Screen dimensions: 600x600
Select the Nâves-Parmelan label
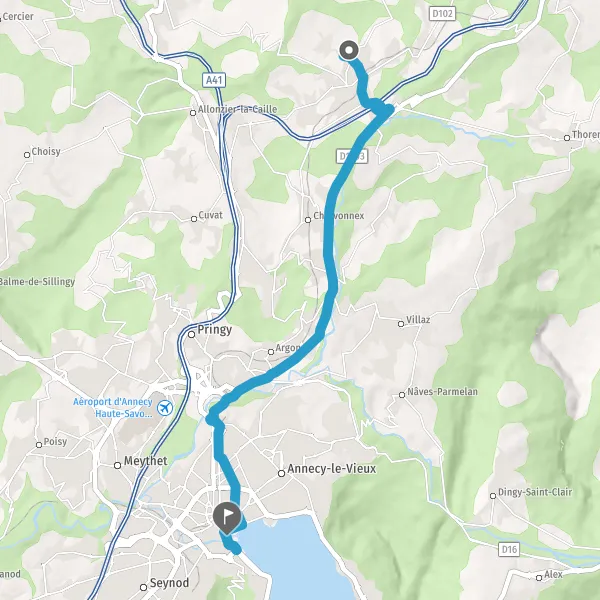coord(442,392)
